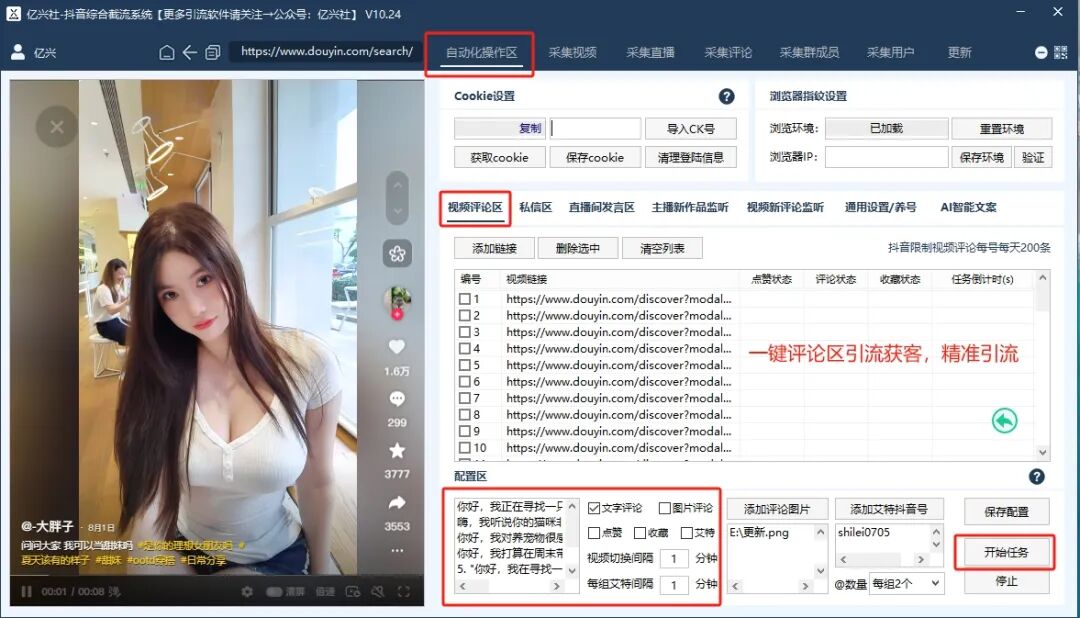Switch to 采集群成员 tab
The width and height of the screenshot is (1080, 618).
point(809,53)
